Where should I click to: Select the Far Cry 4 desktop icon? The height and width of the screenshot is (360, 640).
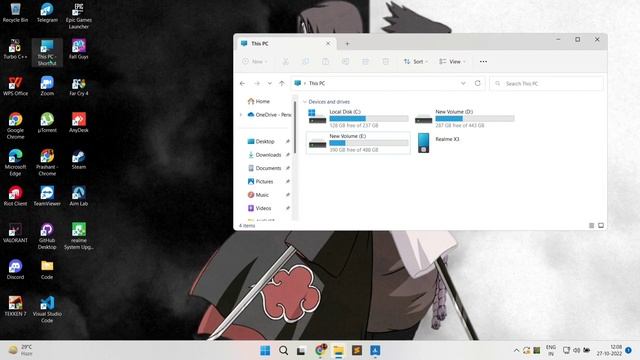78,86
